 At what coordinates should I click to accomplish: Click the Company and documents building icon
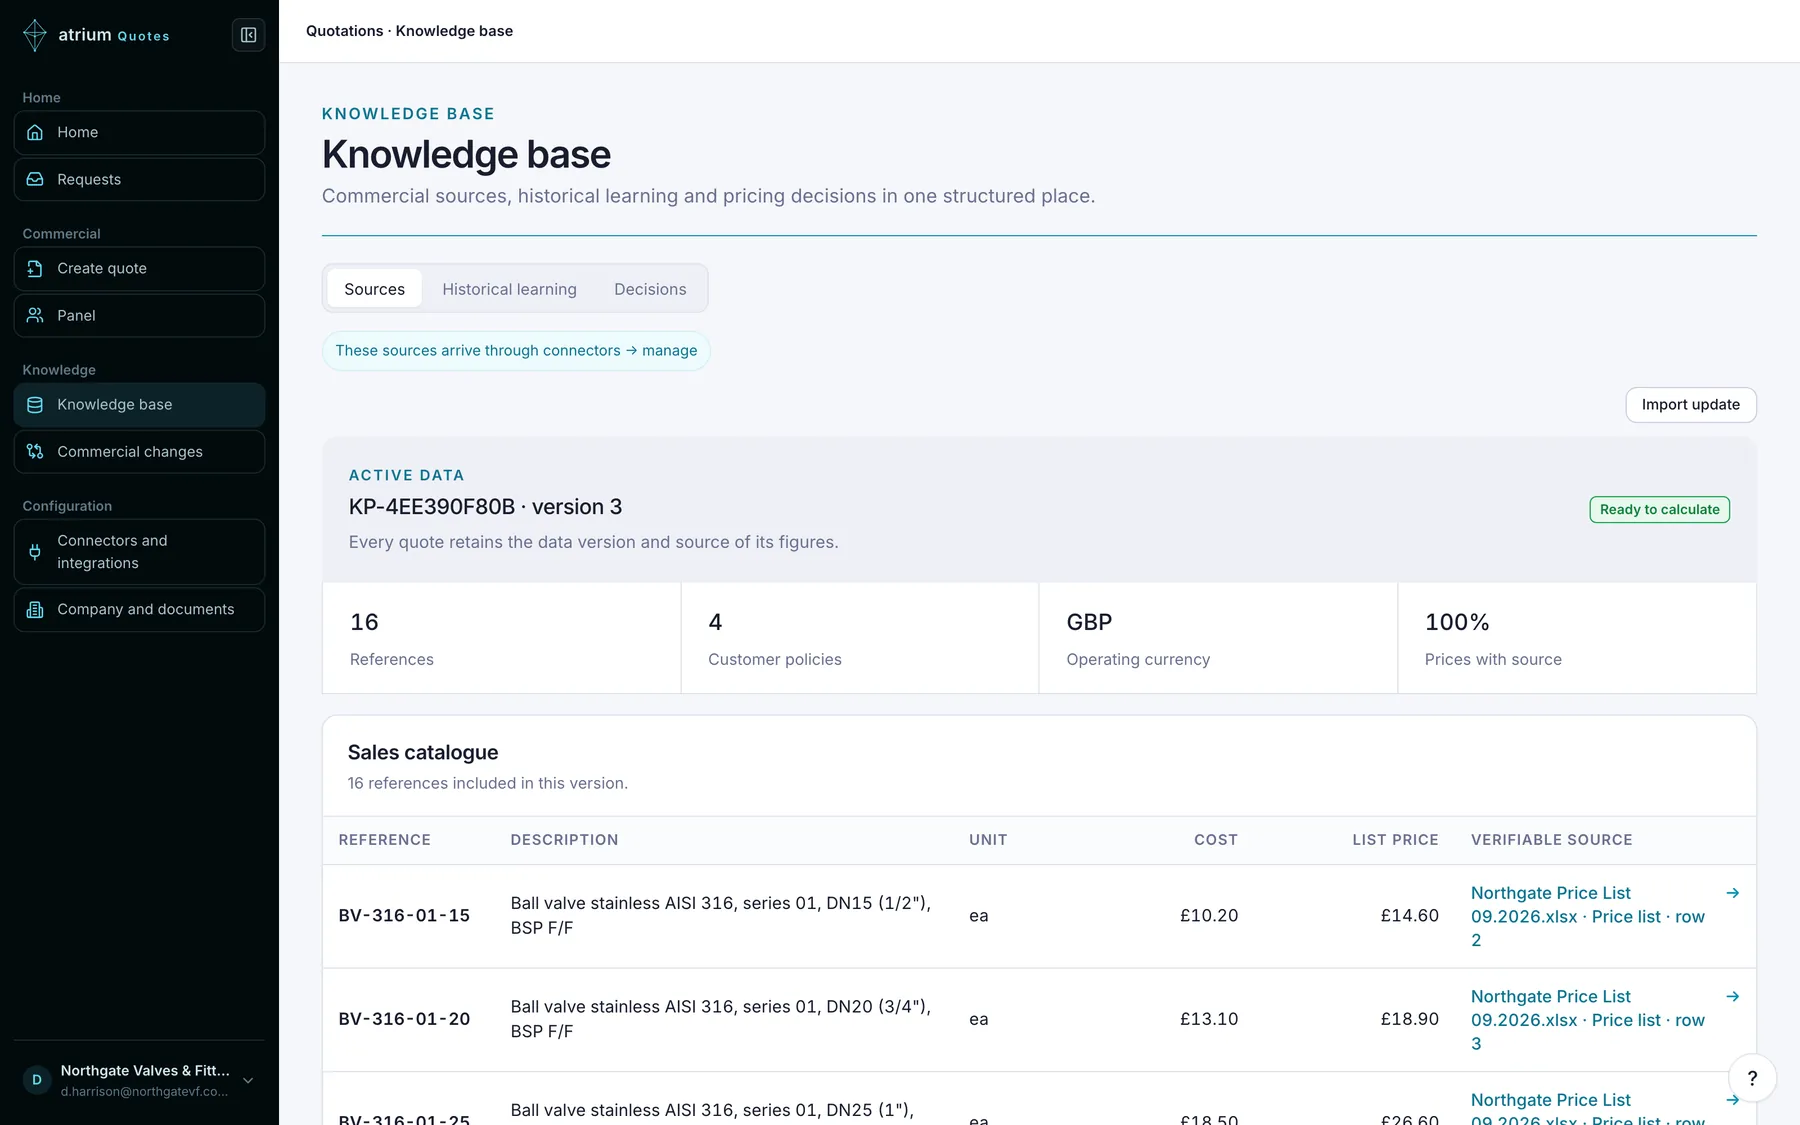coord(35,609)
